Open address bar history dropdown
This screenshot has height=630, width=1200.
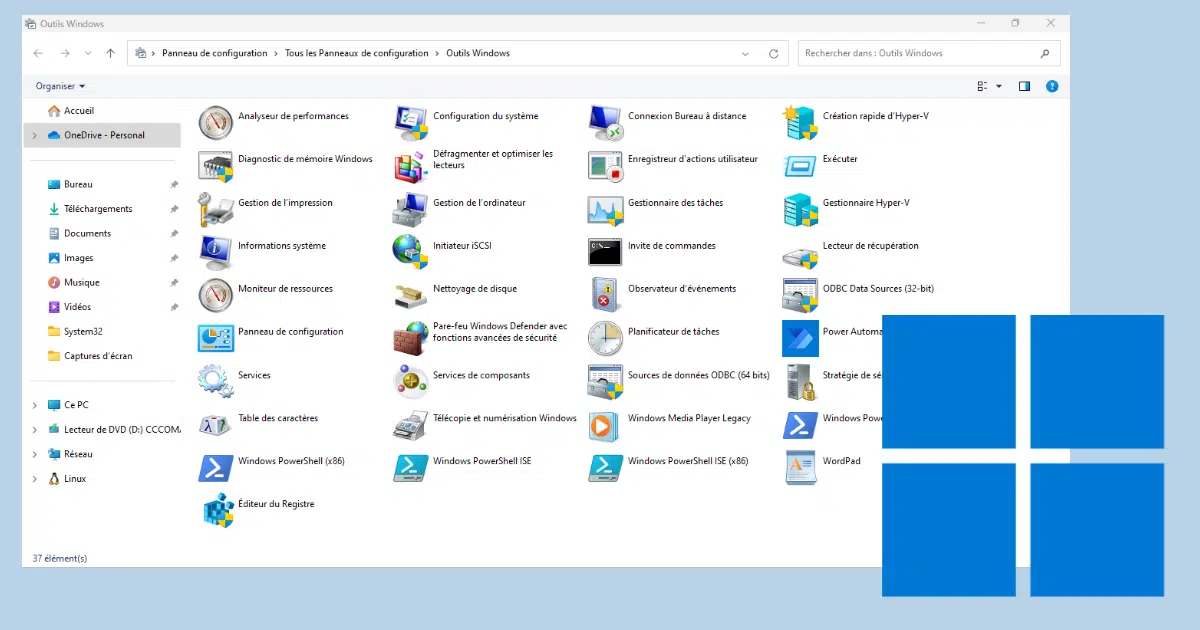(746, 53)
